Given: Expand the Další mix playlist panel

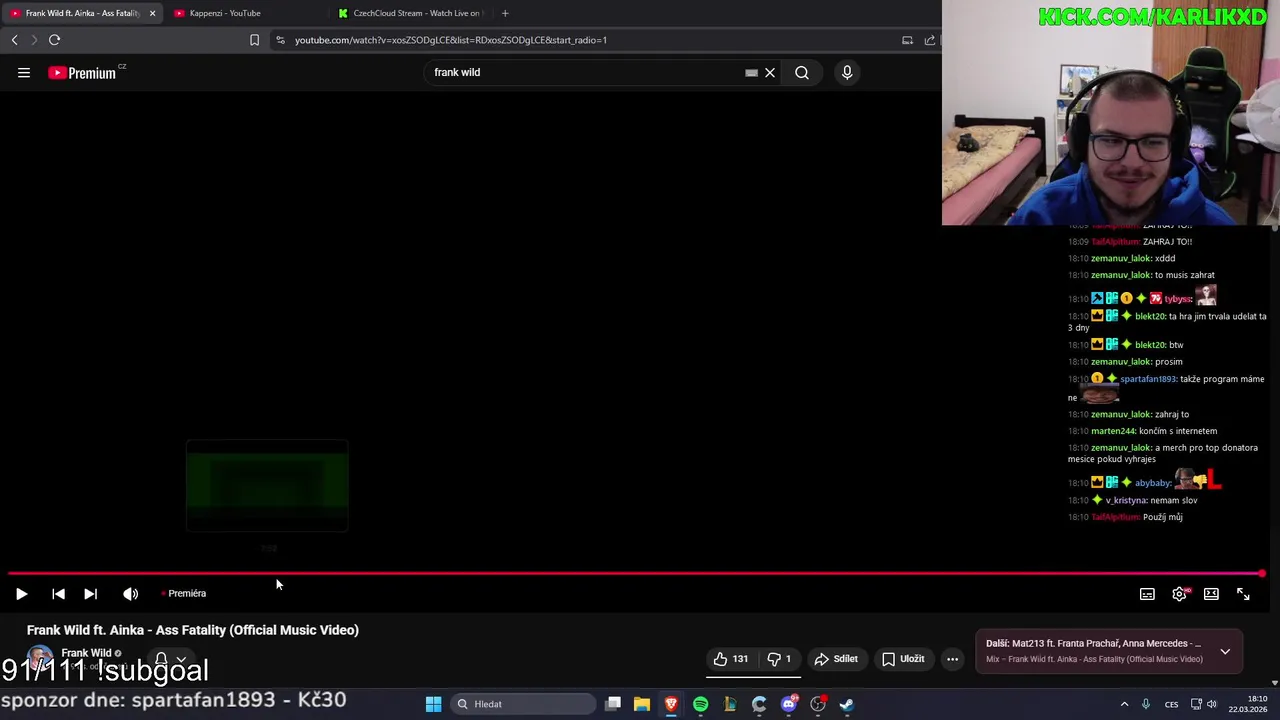Looking at the screenshot, I should pyautogui.click(x=1225, y=651).
